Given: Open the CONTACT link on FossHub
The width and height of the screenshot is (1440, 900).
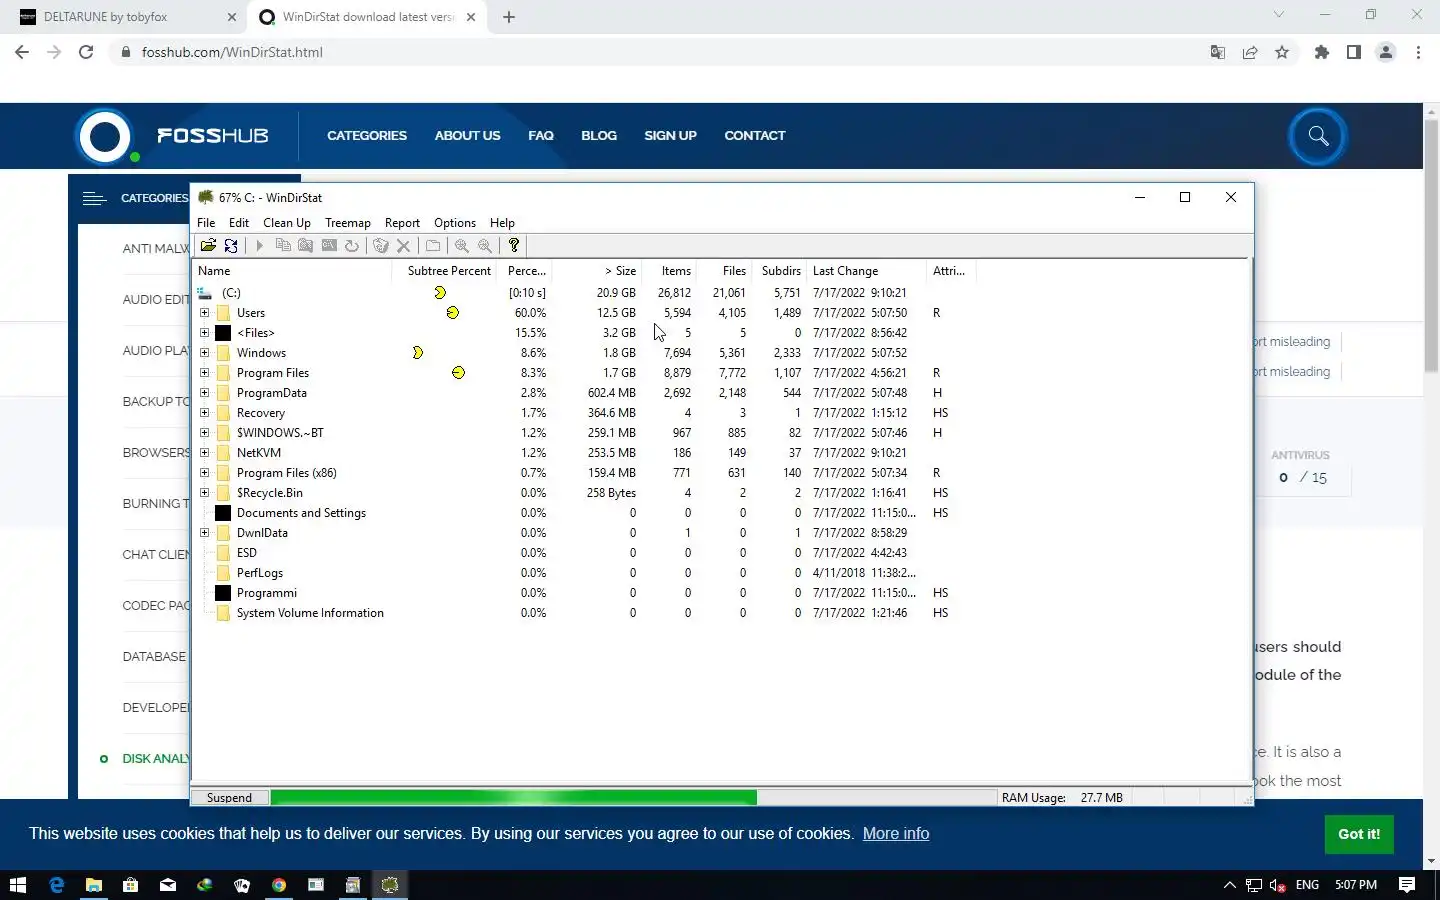Looking at the screenshot, I should [755, 136].
